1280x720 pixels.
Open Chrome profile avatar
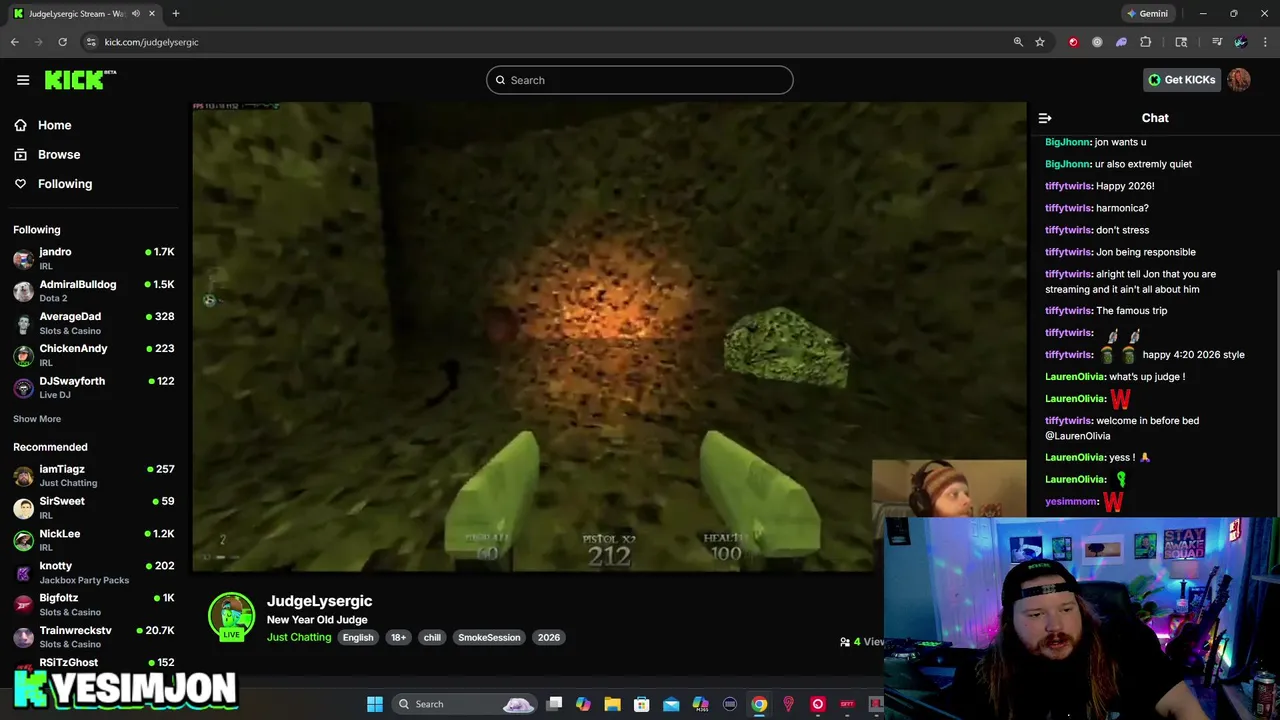1241,42
